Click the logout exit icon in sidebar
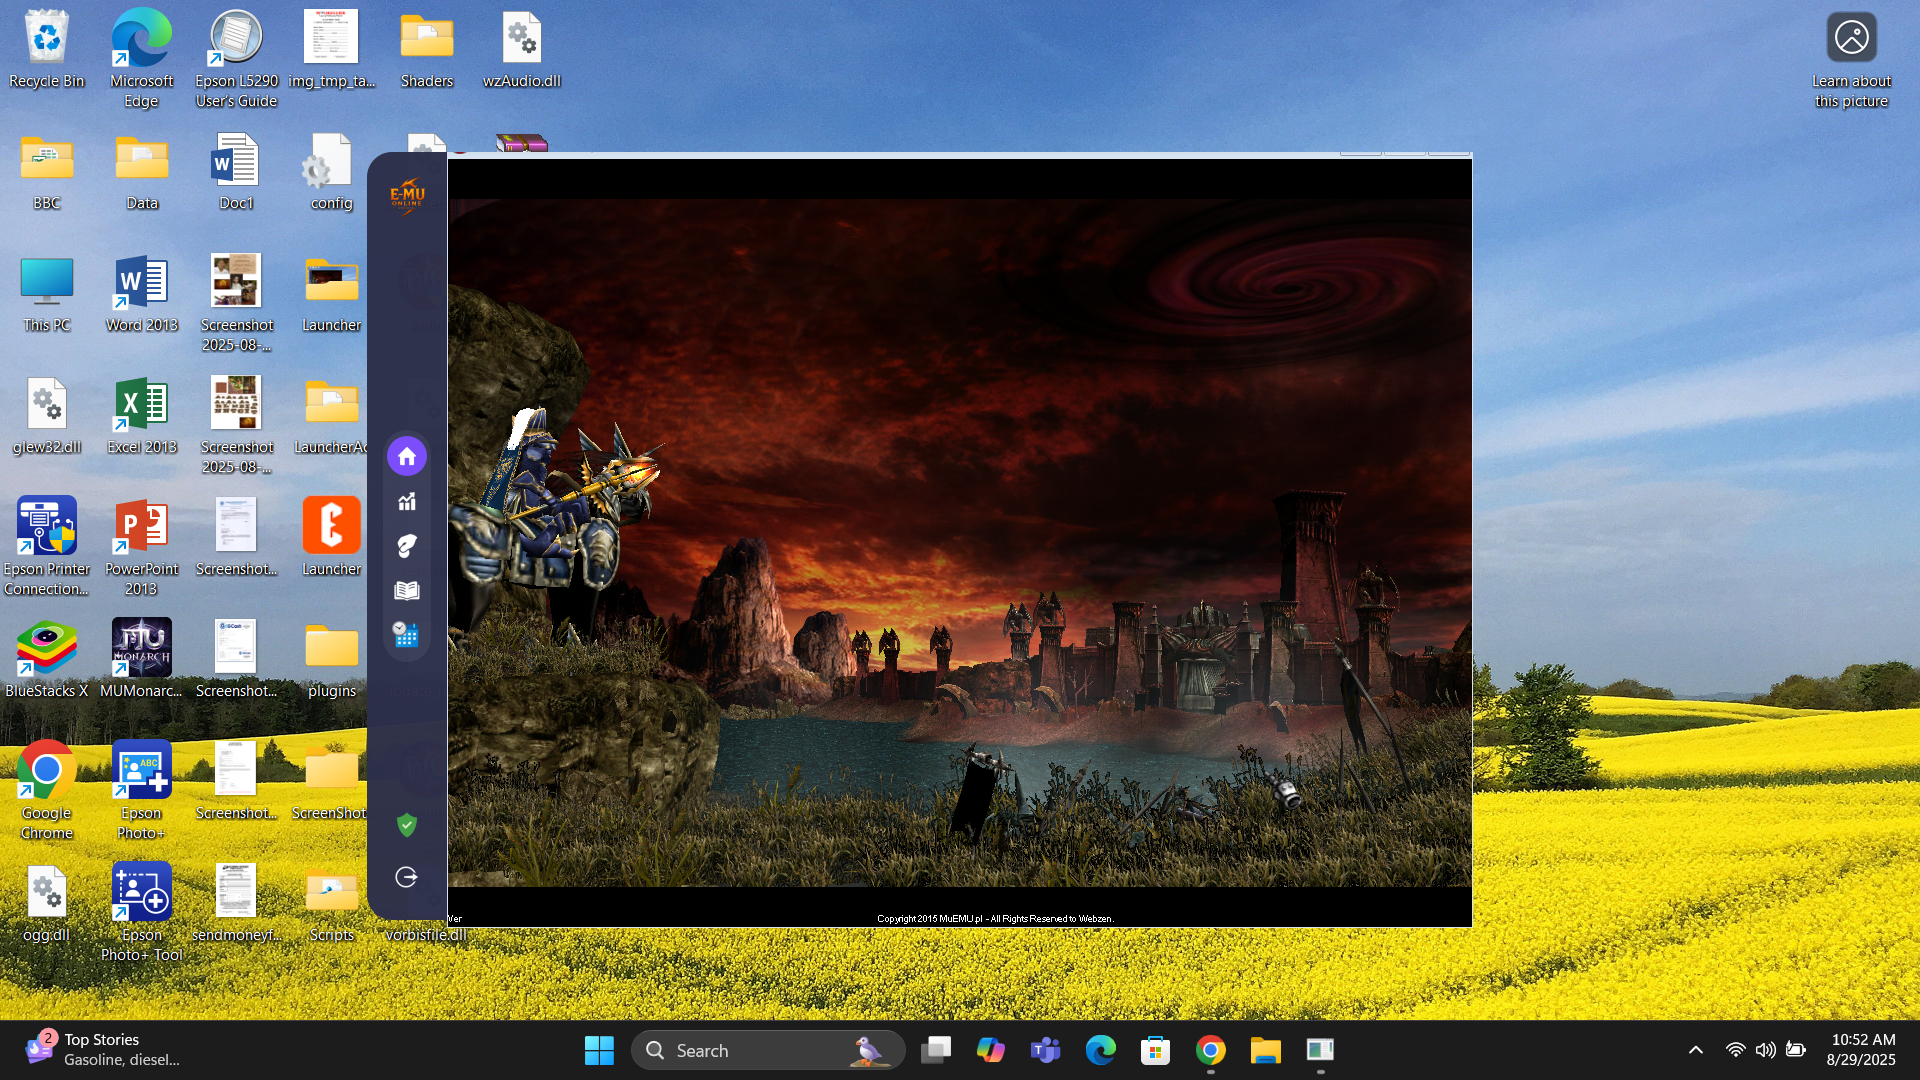This screenshot has height=1080, width=1920. [x=406, y=877]
